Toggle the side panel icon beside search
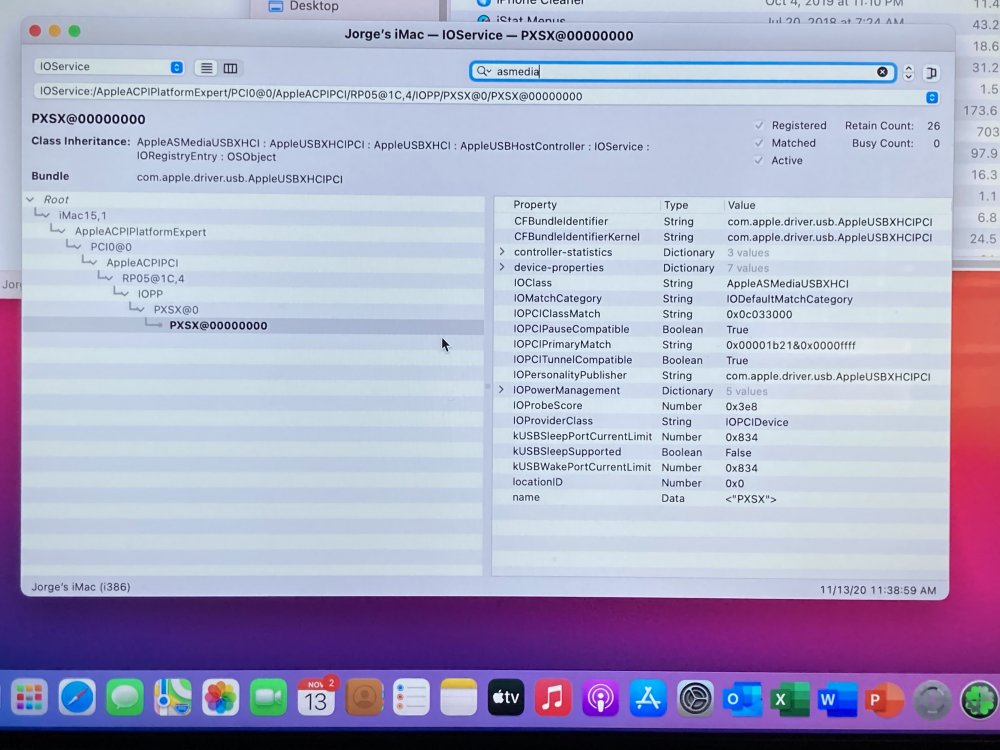 click(931, 73)
